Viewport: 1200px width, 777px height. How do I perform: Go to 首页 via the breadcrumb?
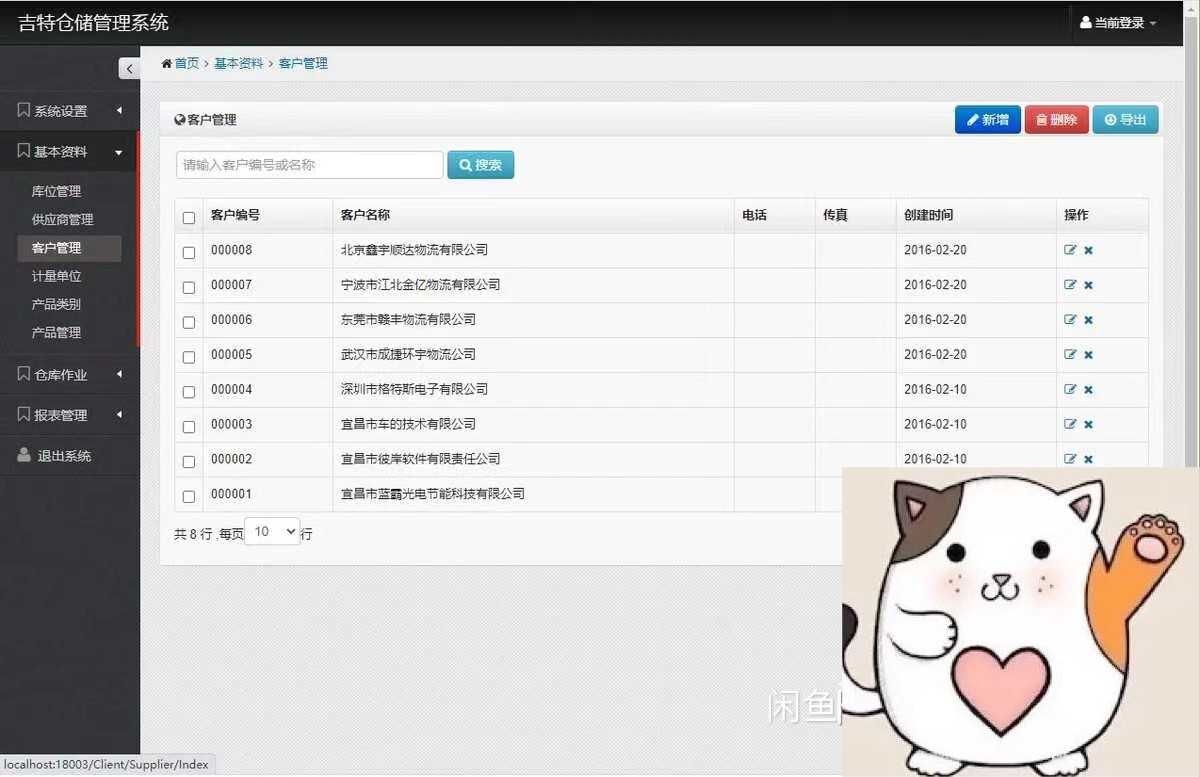[x=186, y=63]
